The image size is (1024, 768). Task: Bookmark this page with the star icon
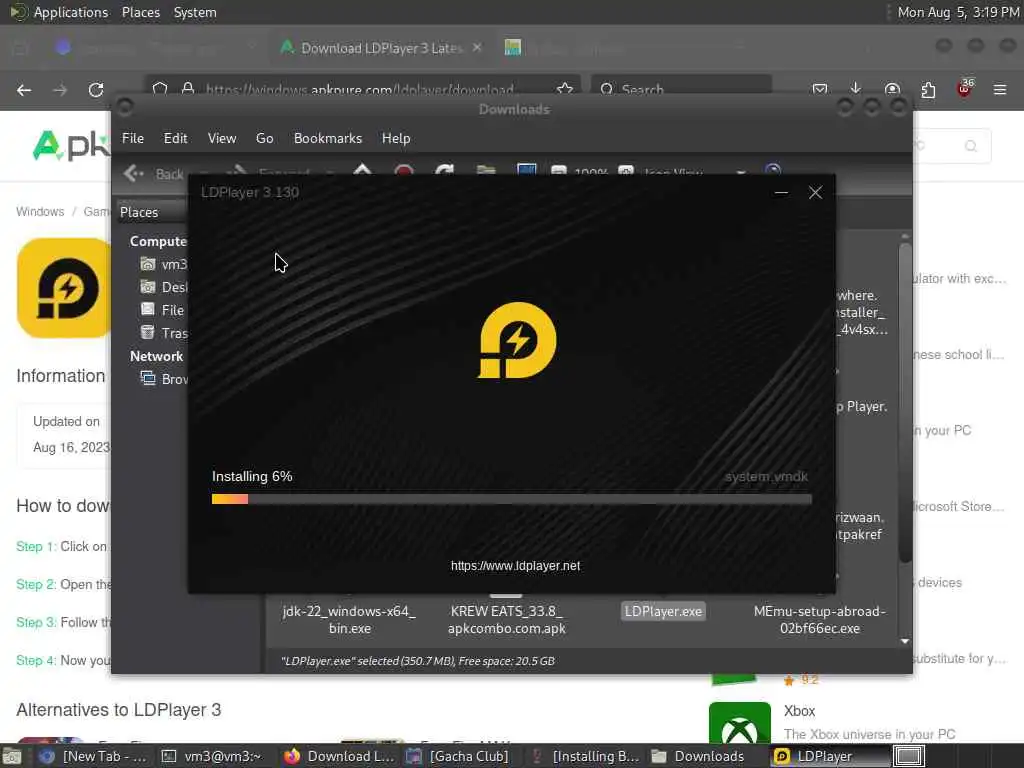565,89
